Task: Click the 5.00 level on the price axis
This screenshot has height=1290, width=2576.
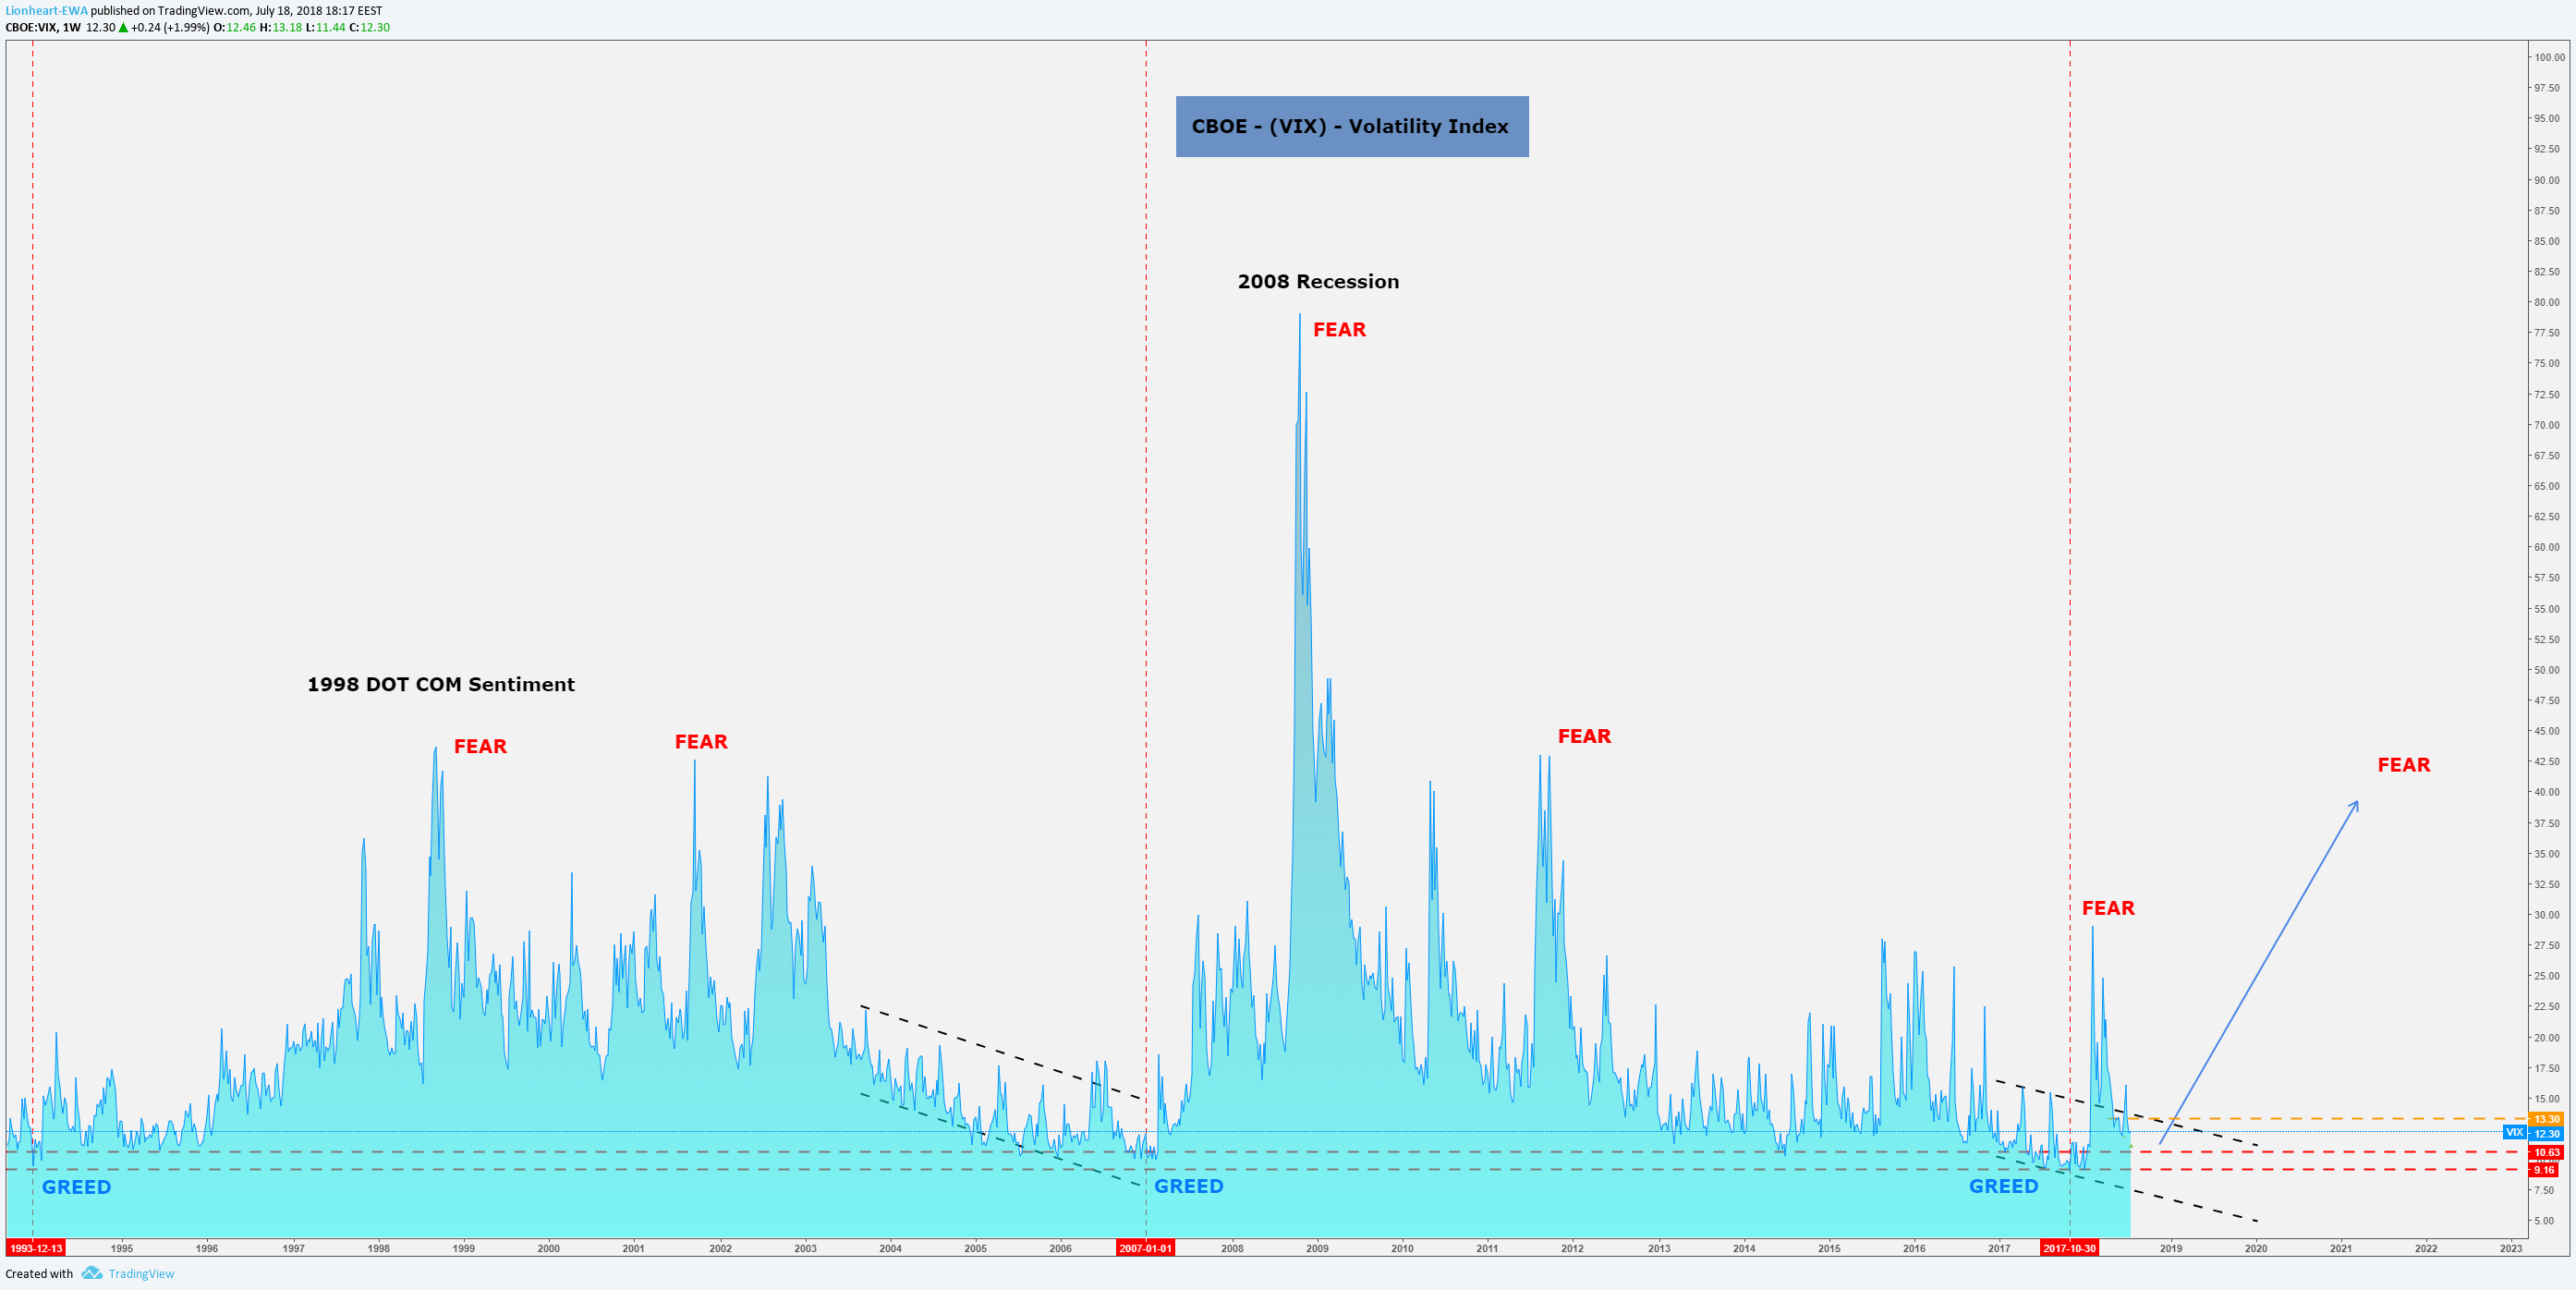Action: click(x=2544, y=1220)
